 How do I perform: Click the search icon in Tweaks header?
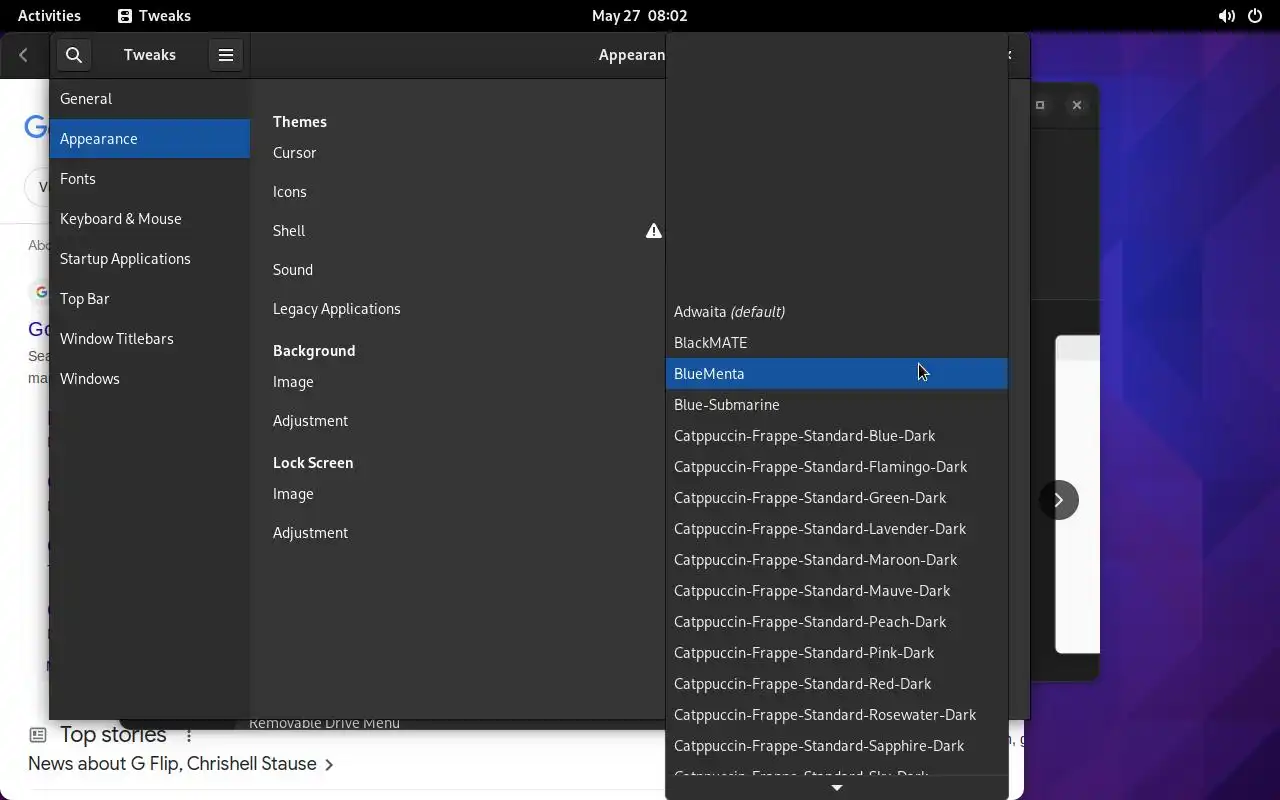click(x=74, y=55)
